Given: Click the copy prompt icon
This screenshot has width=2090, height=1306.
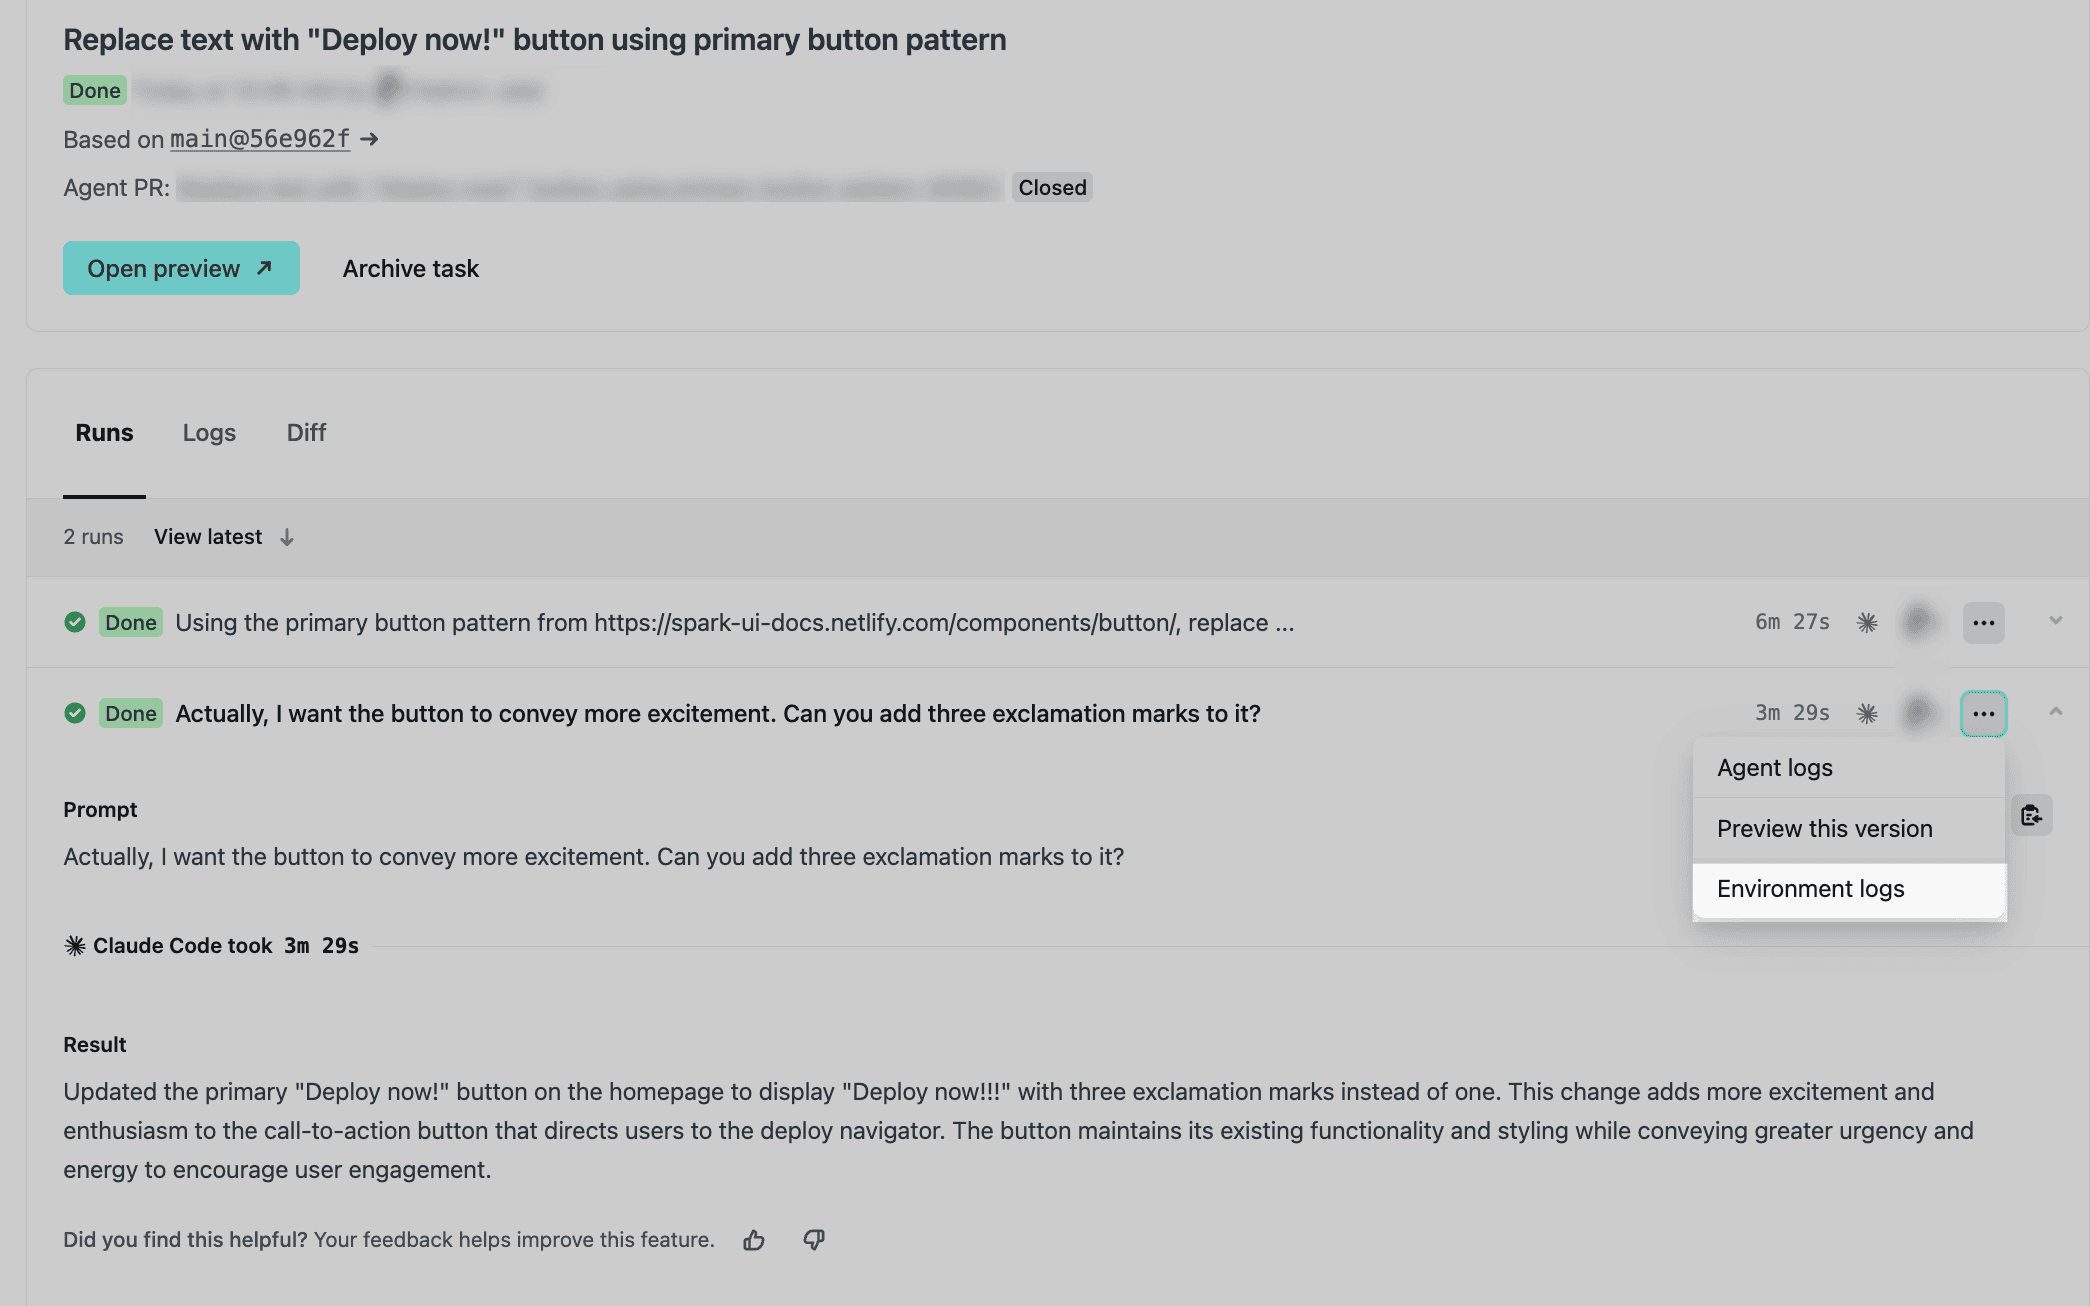Looking at the screenshot, I should point(2031,815).
